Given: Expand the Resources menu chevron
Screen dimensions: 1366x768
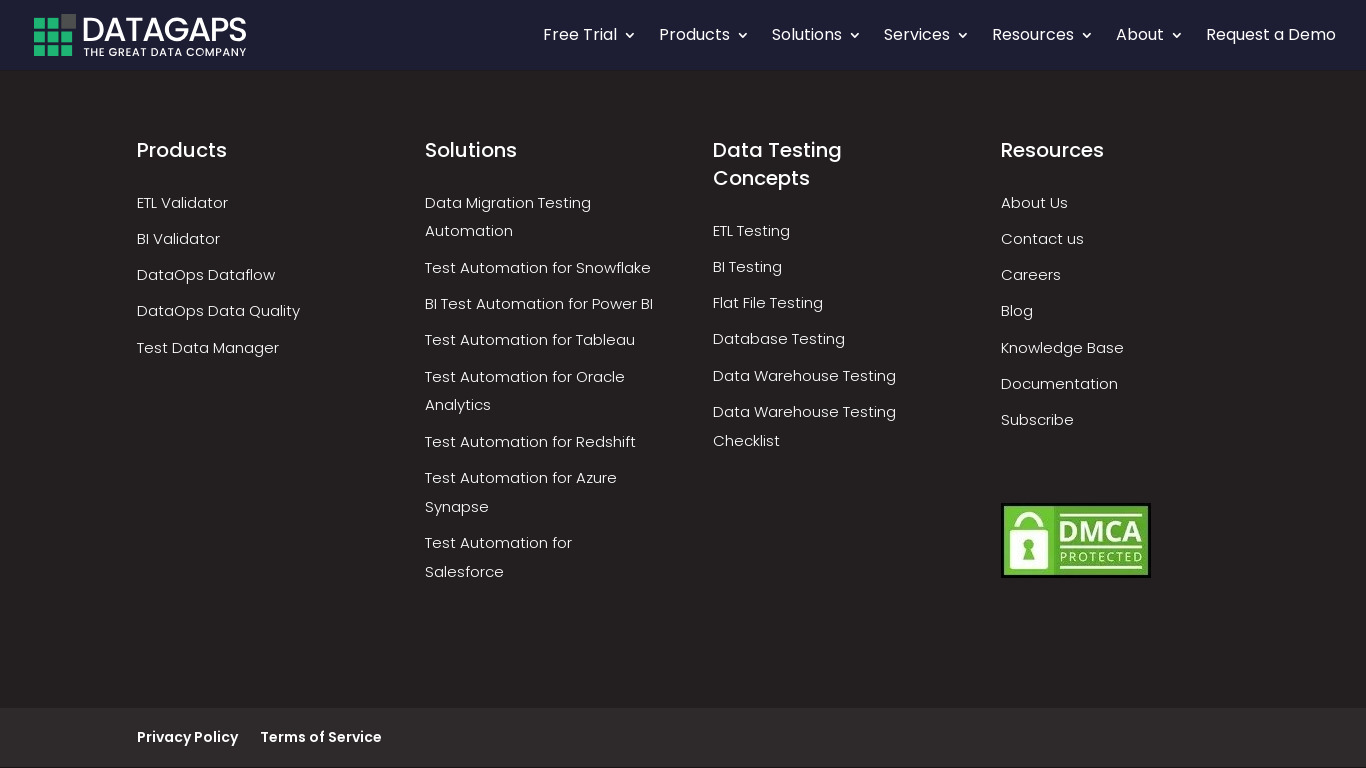Looking at the screenshot, I should pyautogui.click(x=1087, y=36).
